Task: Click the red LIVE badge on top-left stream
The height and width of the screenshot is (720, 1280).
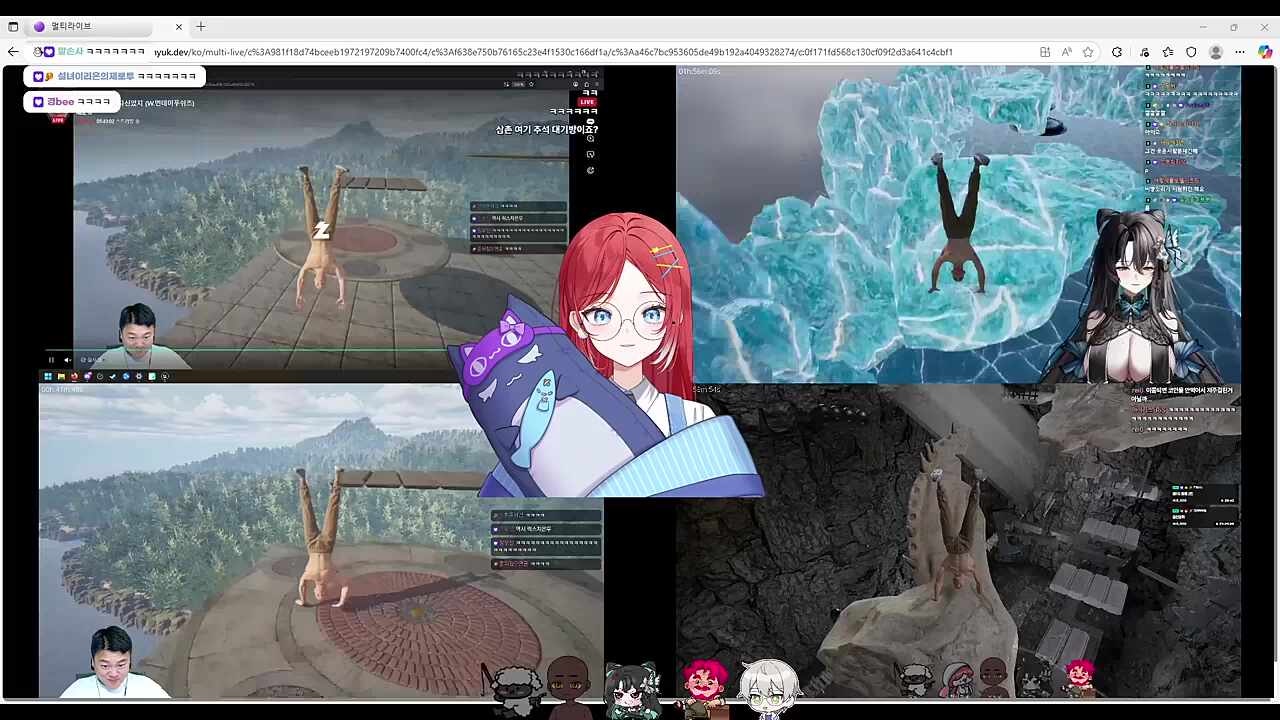Action: pyautogui.click(x=587, y=102)
